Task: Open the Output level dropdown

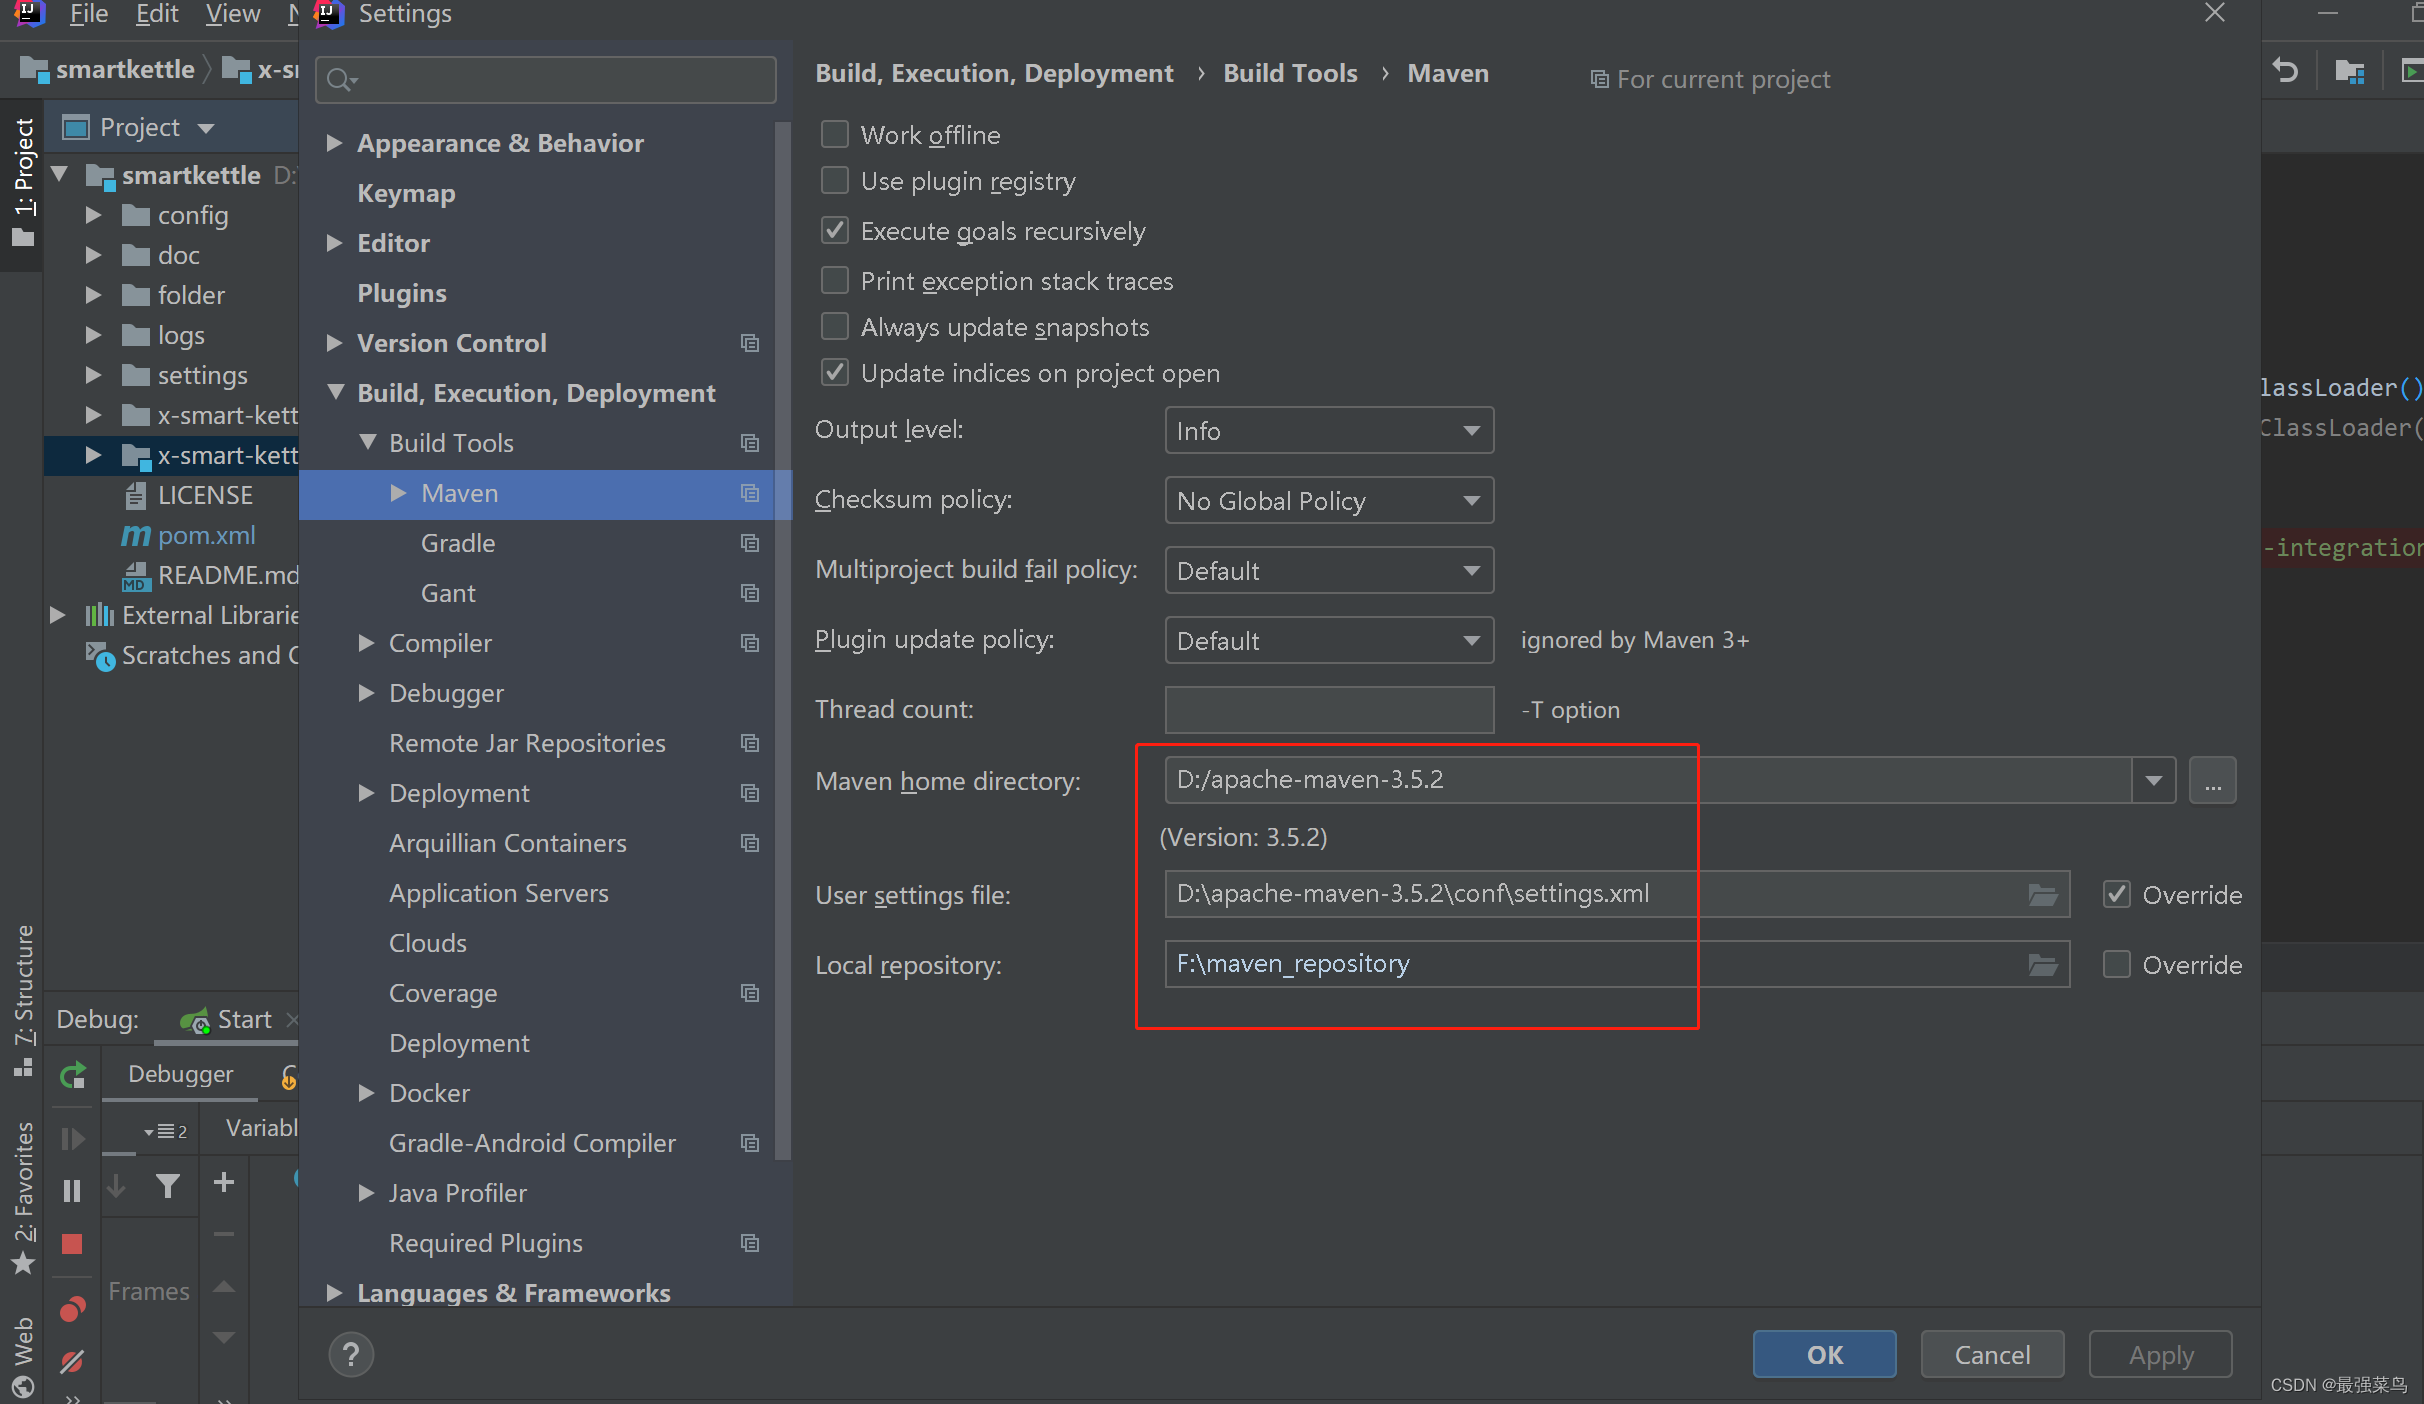Action: 1328,430
